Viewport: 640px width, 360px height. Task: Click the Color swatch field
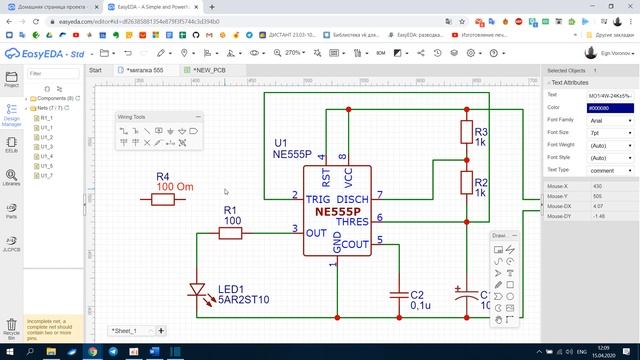click(610, 108)
